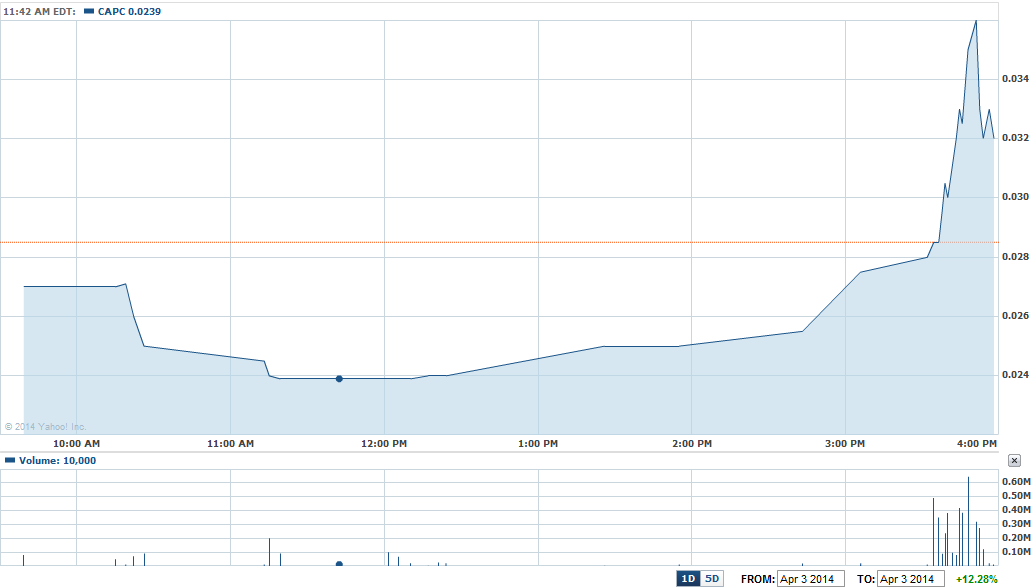Image resolution: width=1035 pixels, height=587 pixels.
Task: Click the Volume: 10,000 label
Action: pyautogui.click(x=57, y=460)
